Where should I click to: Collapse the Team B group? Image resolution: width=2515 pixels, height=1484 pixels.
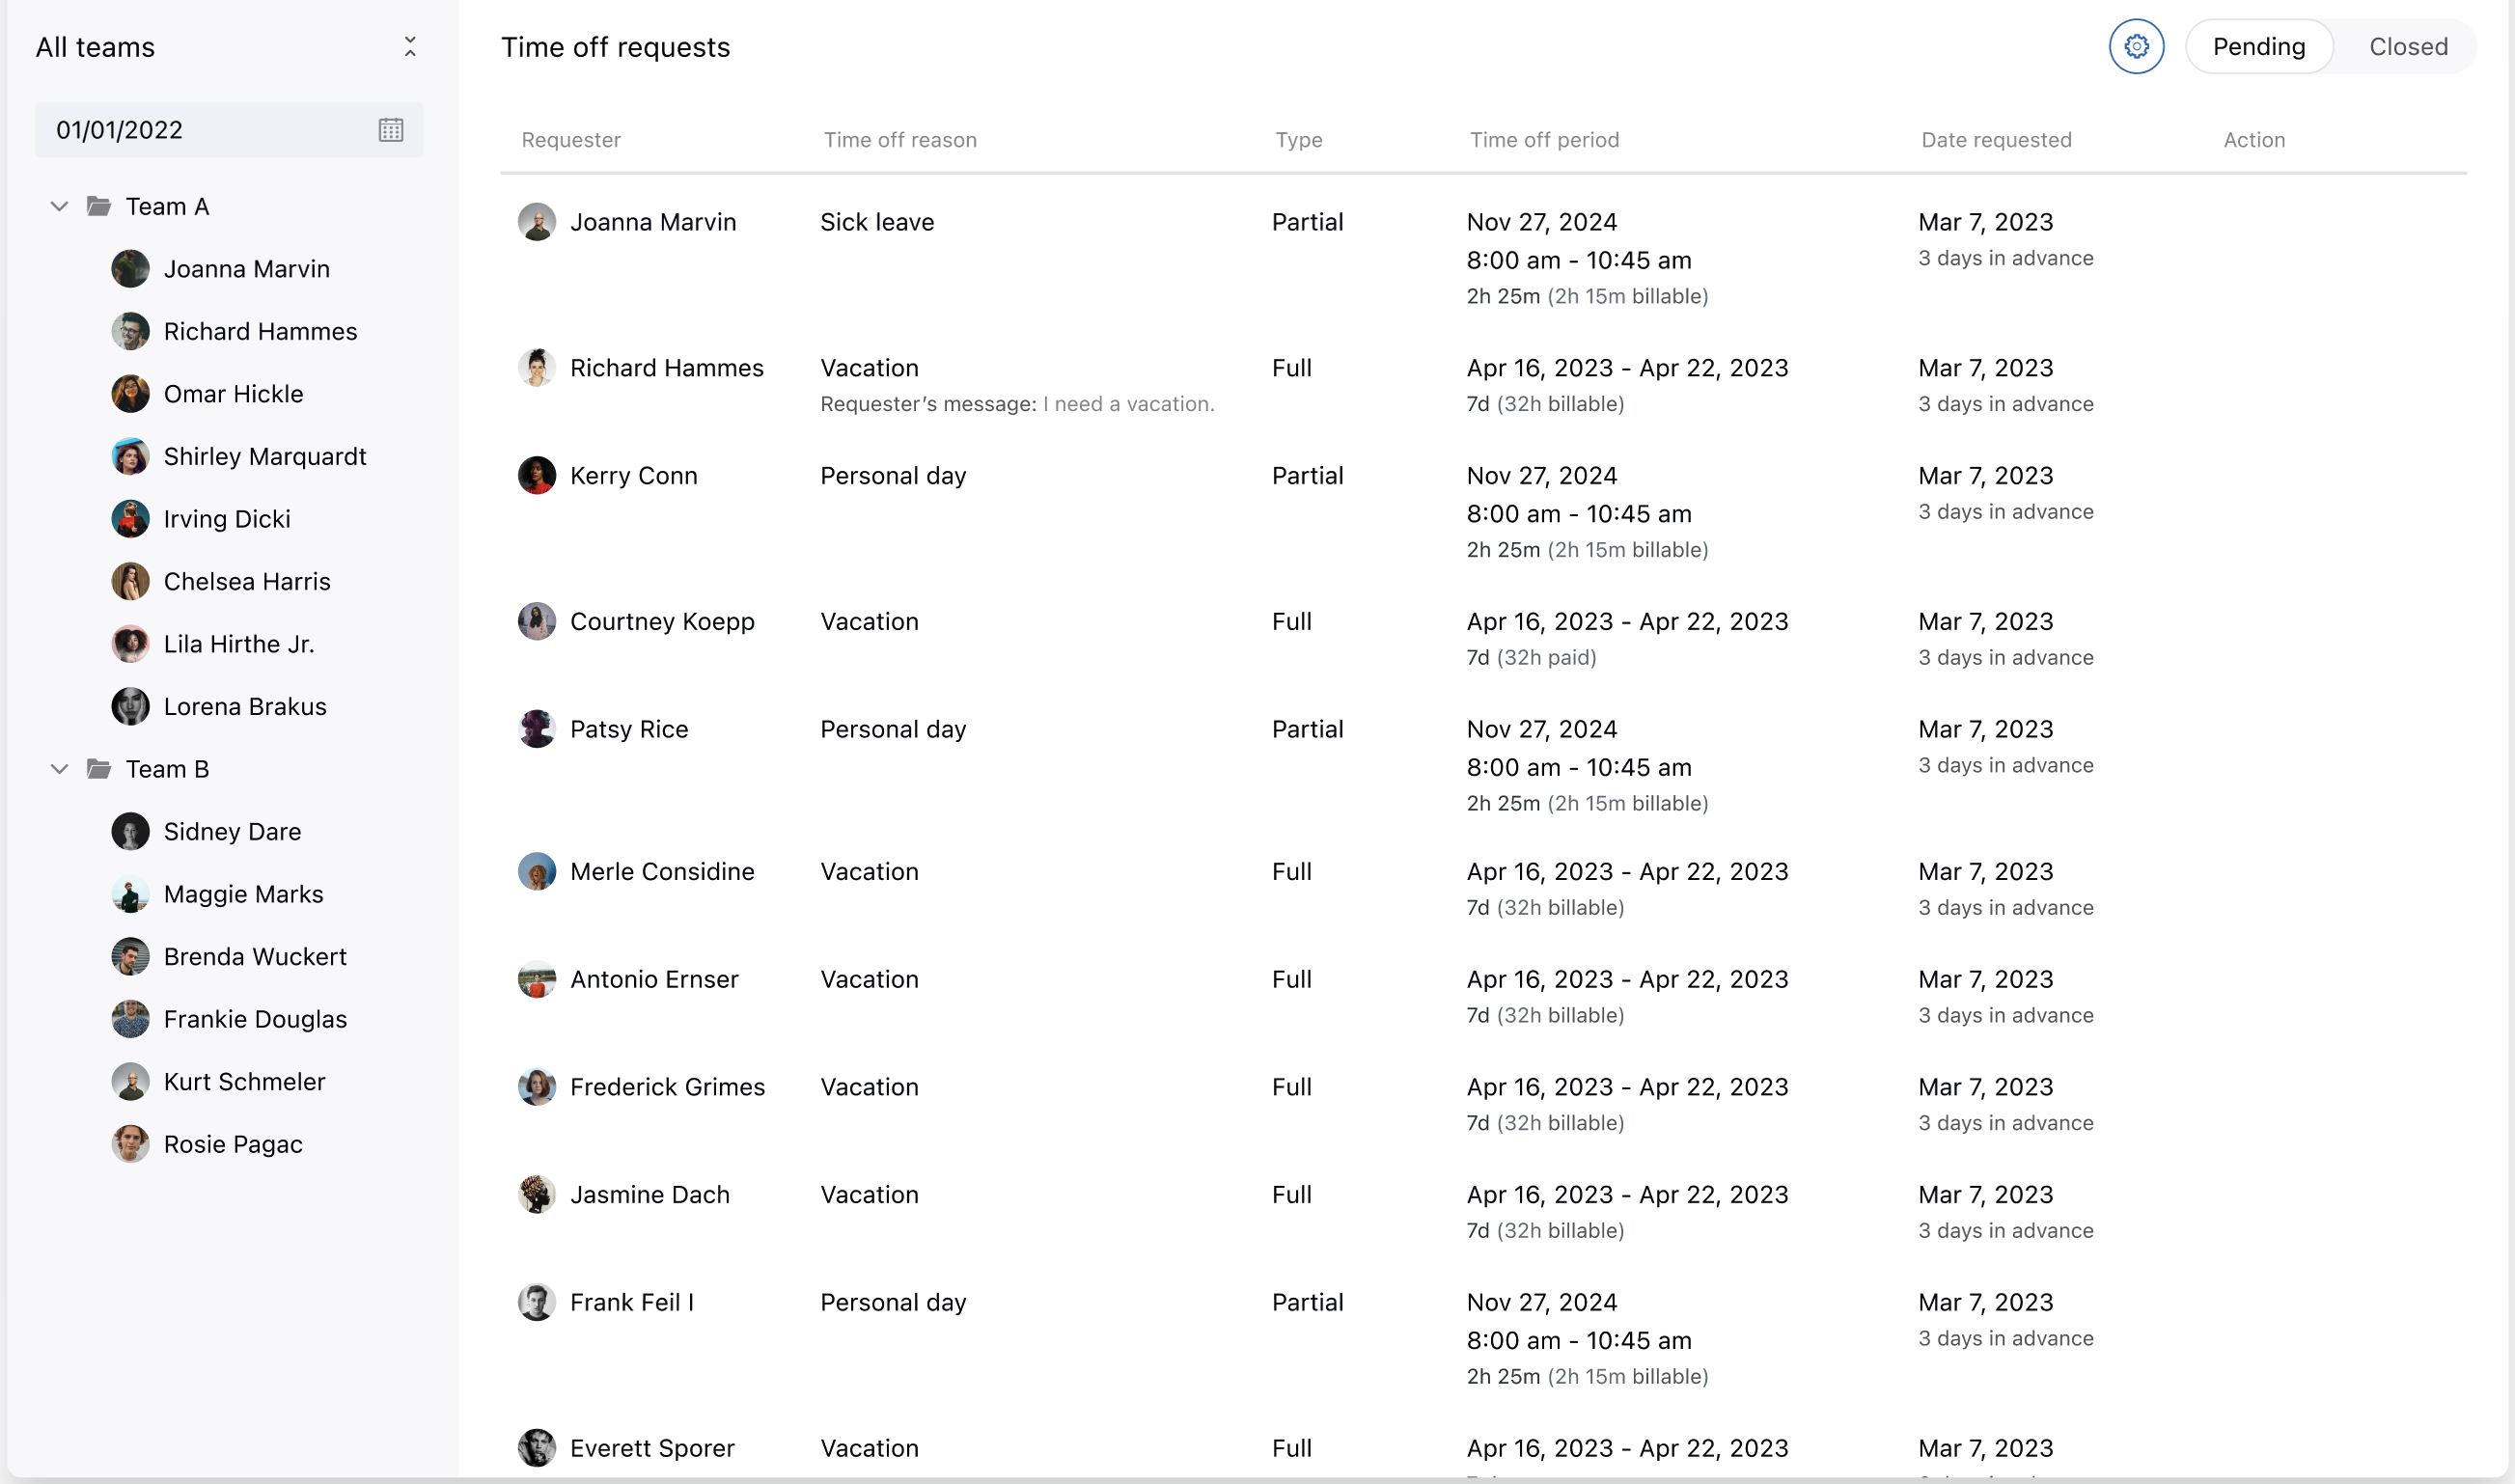(x=59, y=769)
